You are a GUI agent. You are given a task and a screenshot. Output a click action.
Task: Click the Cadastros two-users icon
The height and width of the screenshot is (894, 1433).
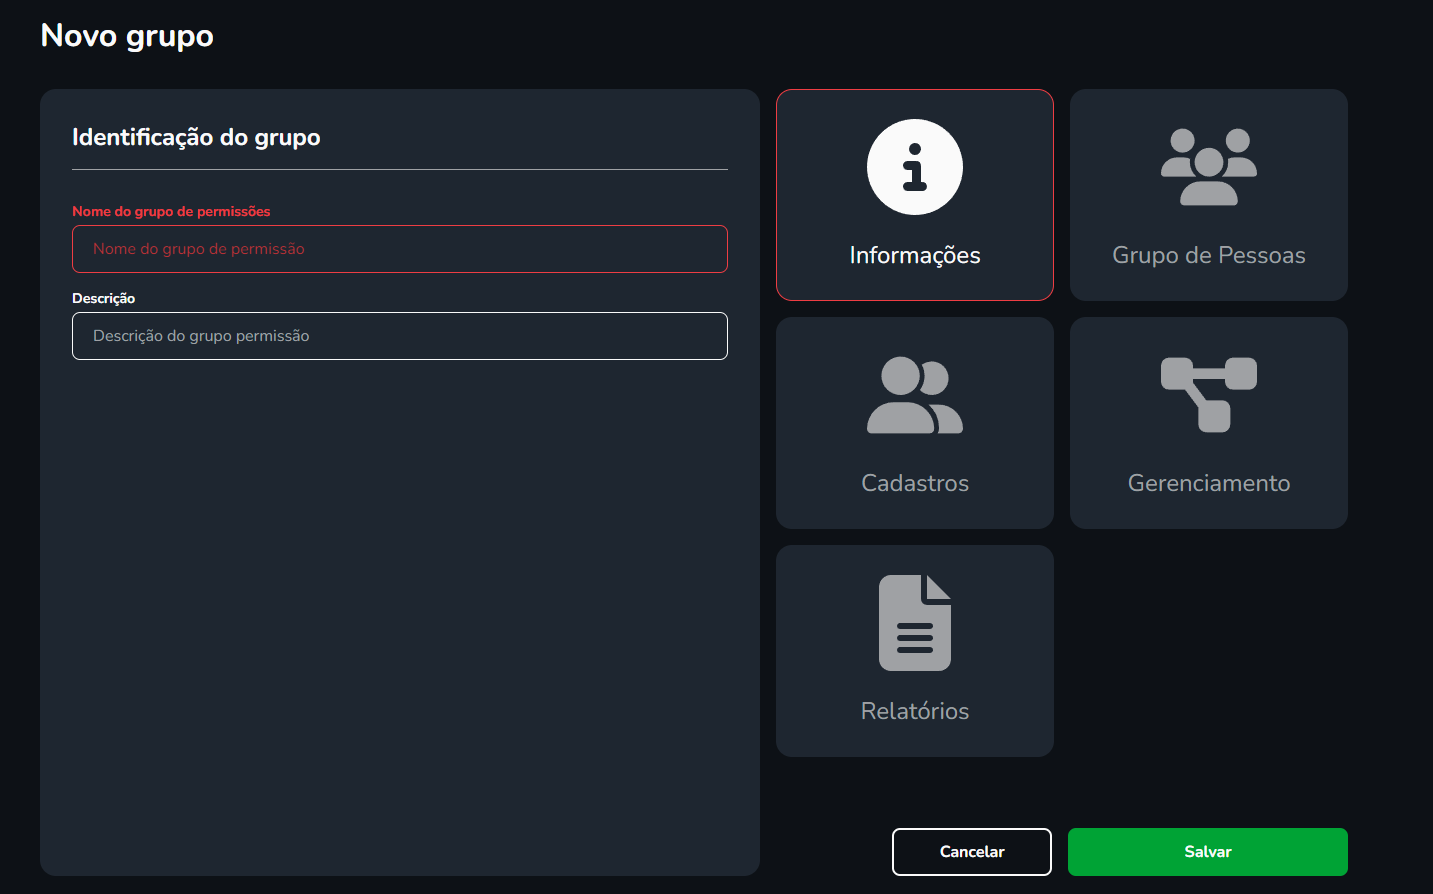click(914, 395)
